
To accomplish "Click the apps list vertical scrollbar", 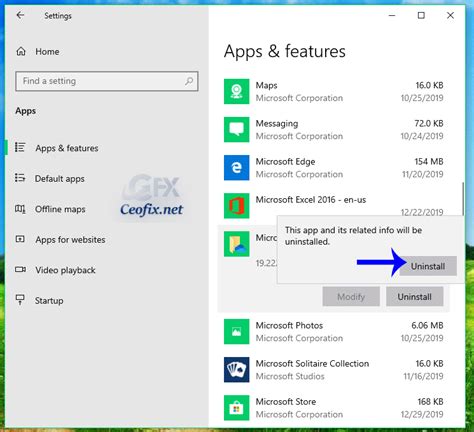I will [463, 199].
